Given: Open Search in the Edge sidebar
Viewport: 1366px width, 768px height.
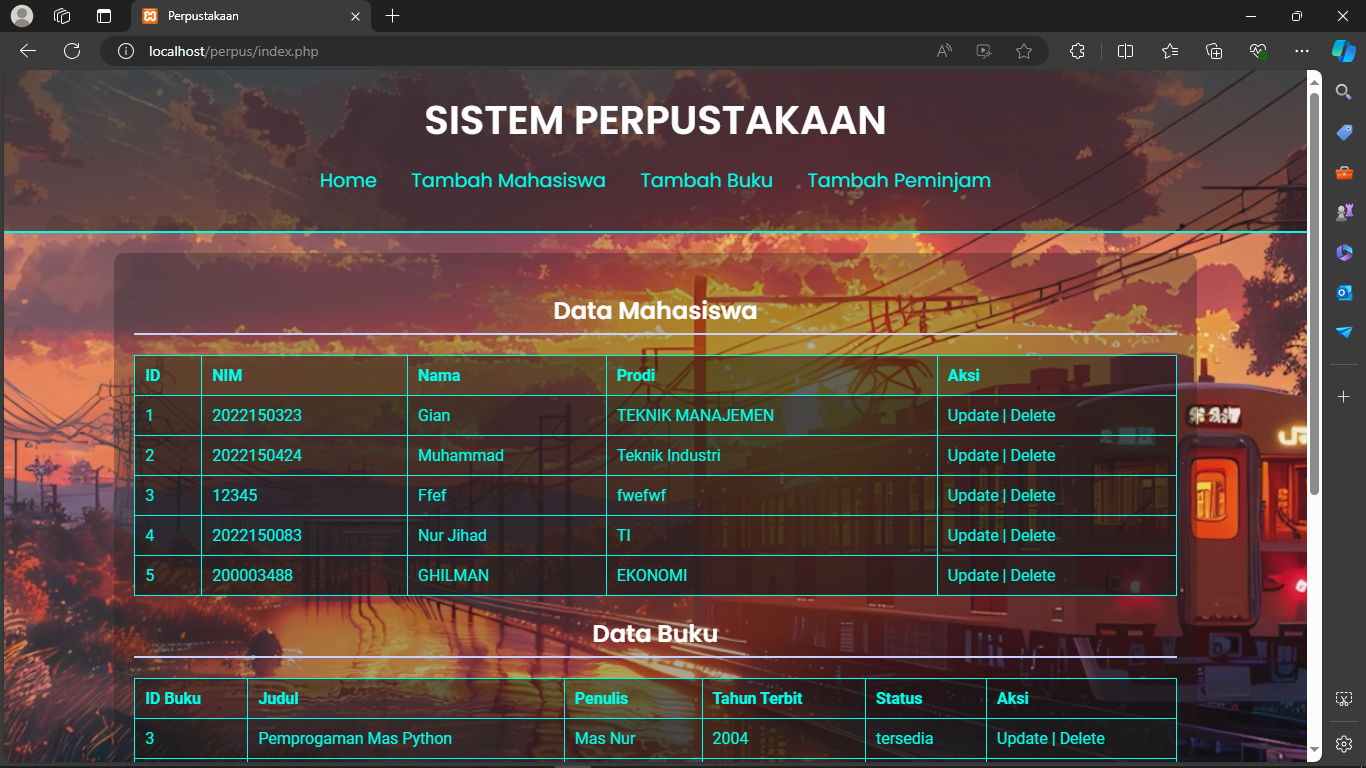Looking at the screenshot, I should [x=1344, y=92].
